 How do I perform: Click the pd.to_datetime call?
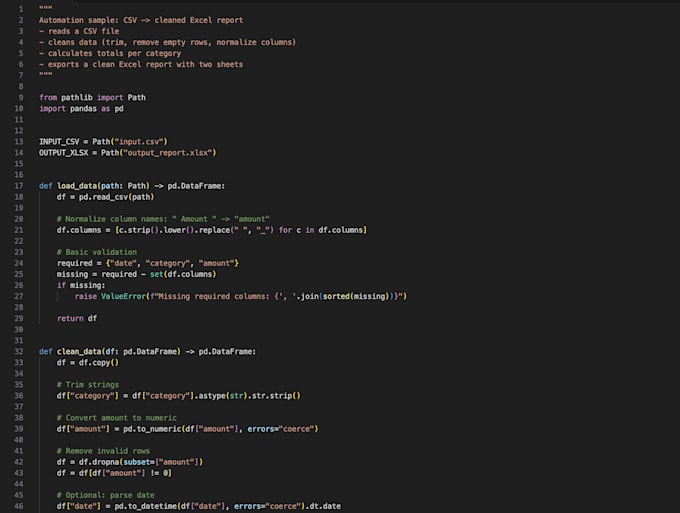point(209,506)
